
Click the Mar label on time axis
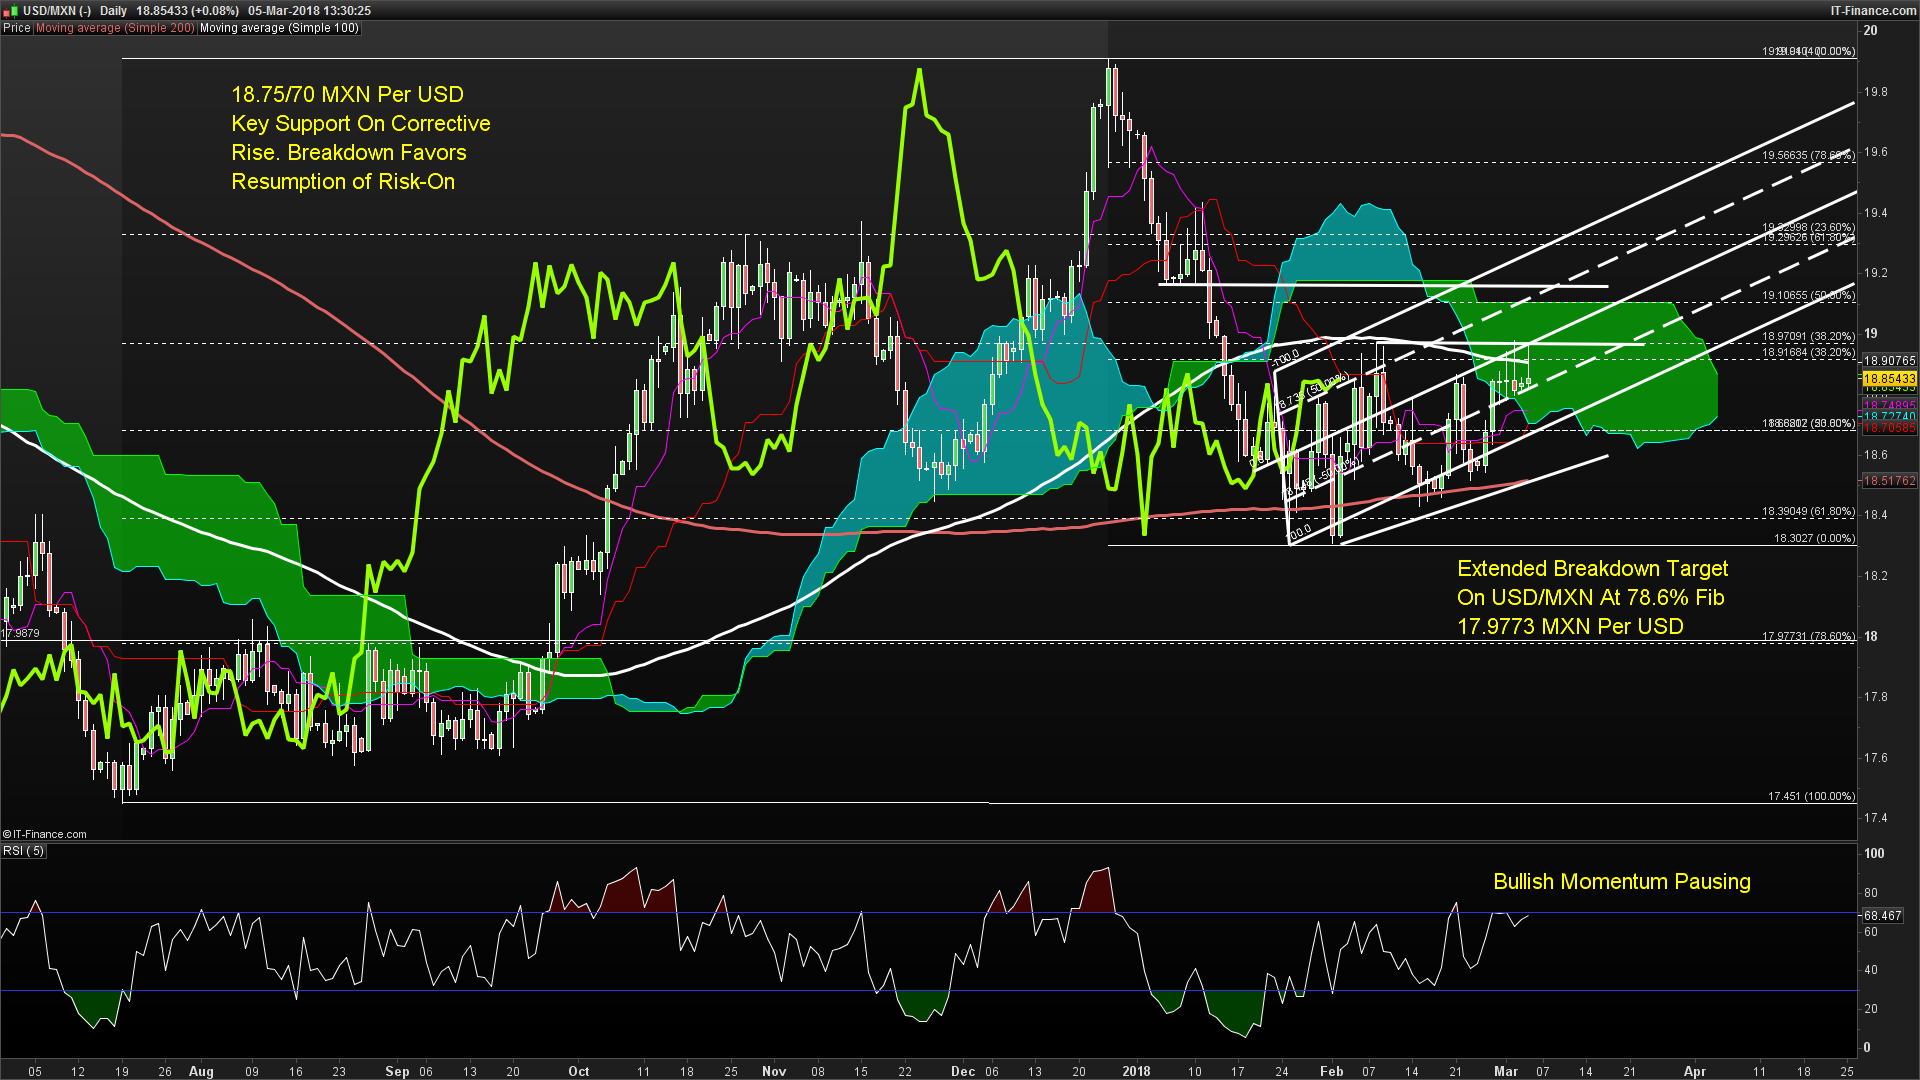pos(1506,1071)
